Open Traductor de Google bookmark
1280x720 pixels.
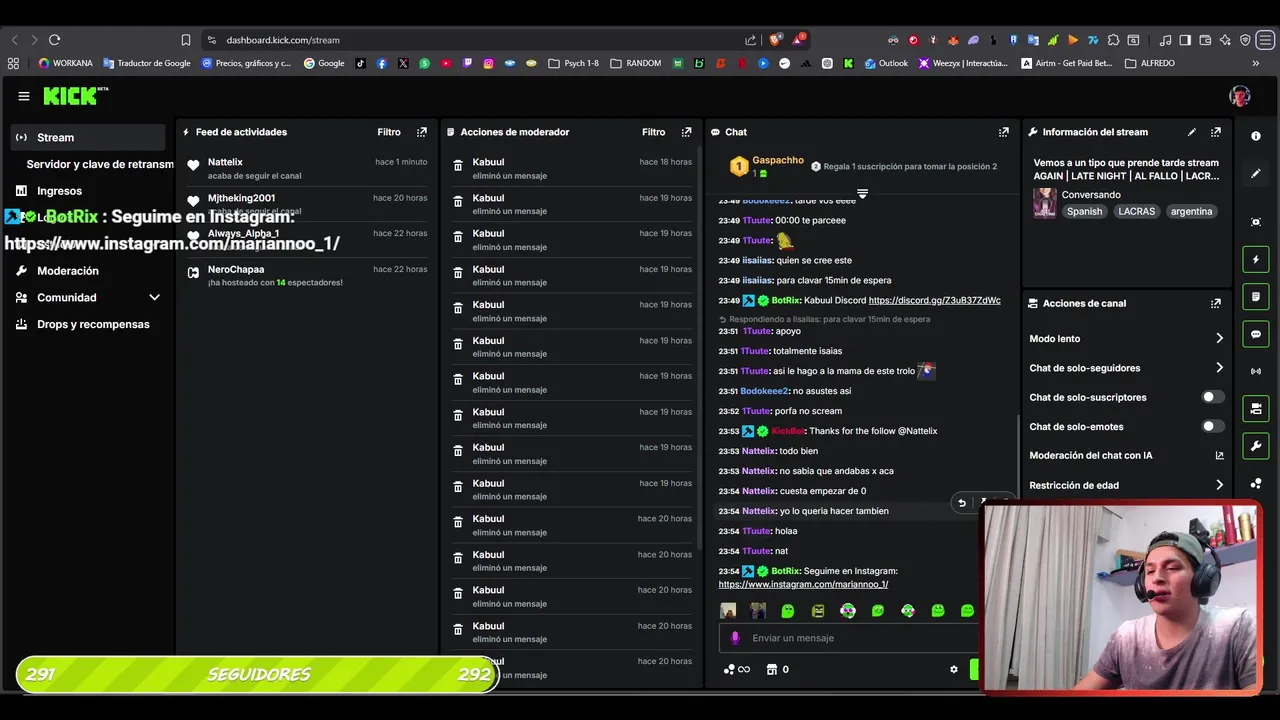coord(147,63)
